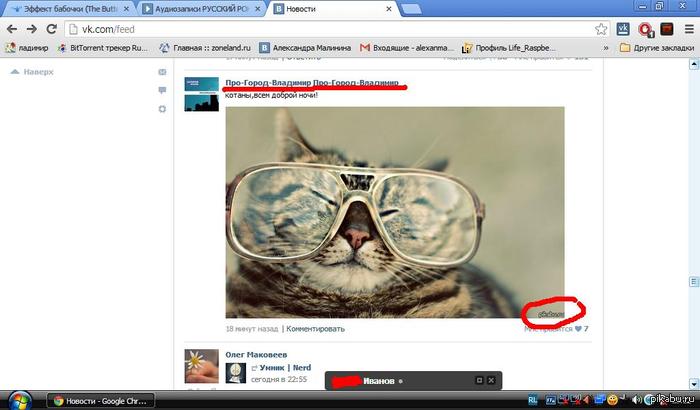The height and width of the screenshot is (410, 700).
Task: Click the messages envelope icon in sidebar
Action: coord(163,72)
